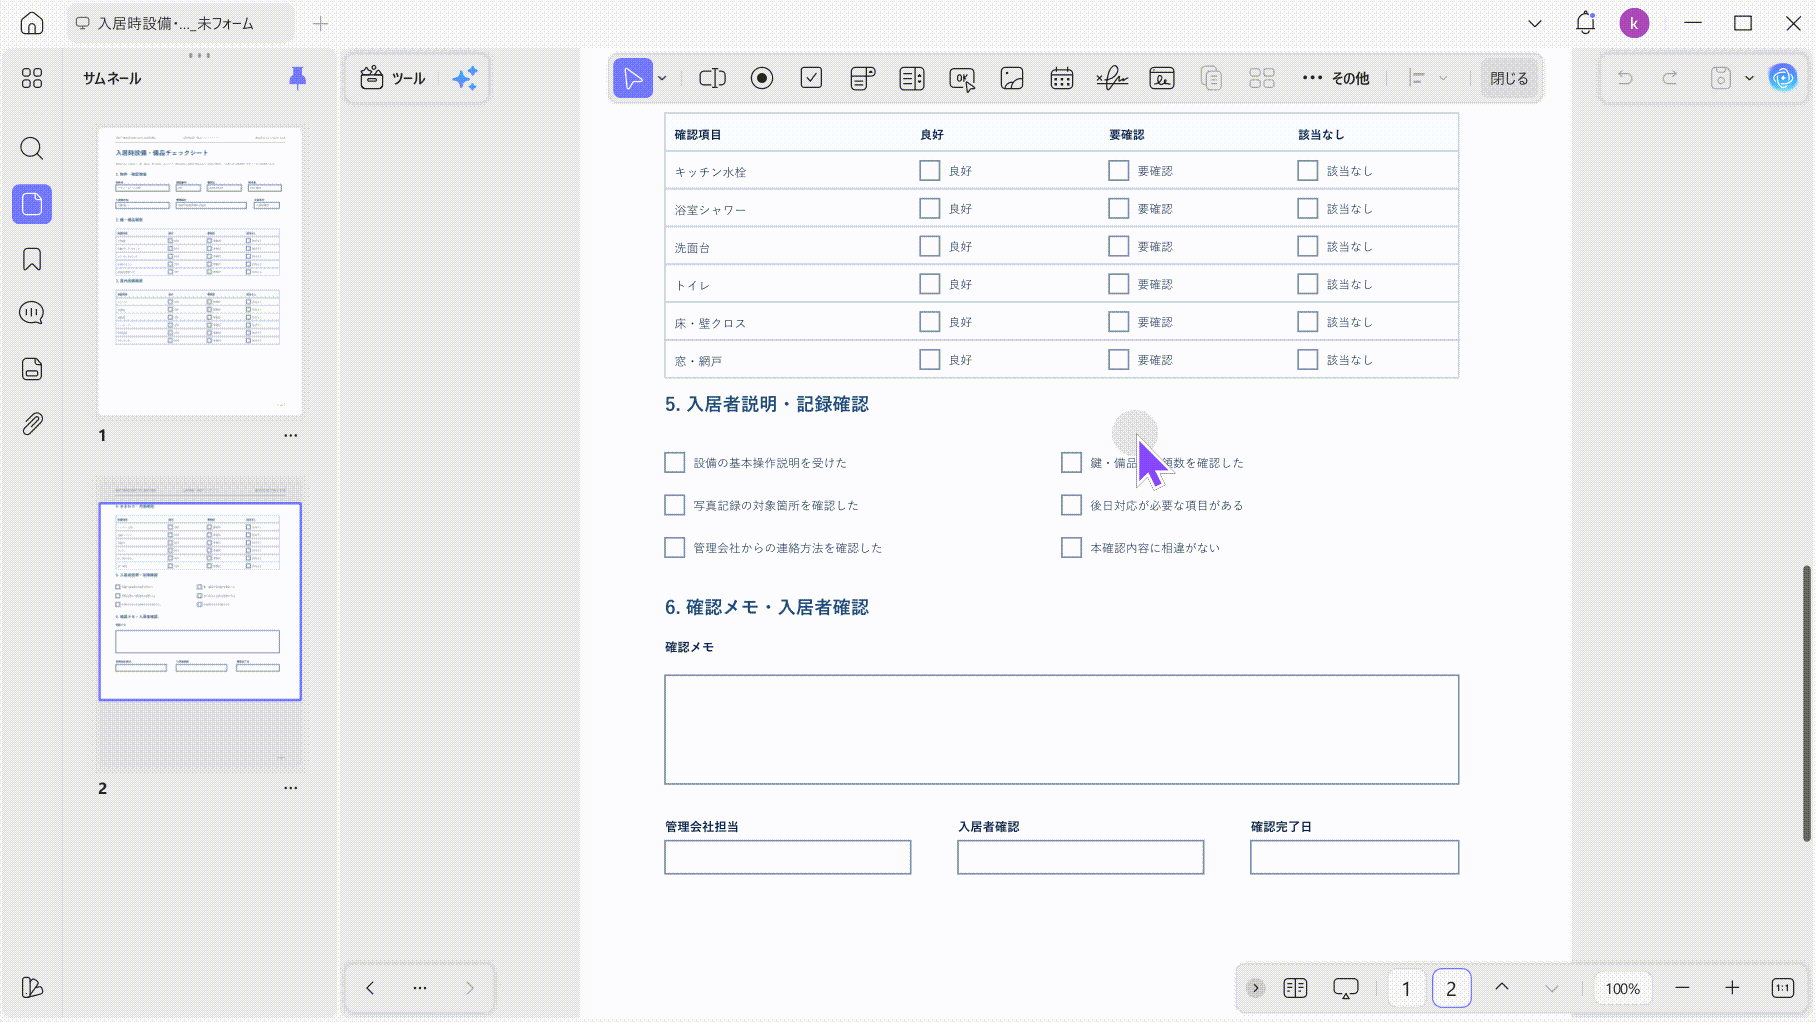1816x1022 pixels.
Task: Check 該当なし for 窓・網戸
Action: coord(1308,360)
